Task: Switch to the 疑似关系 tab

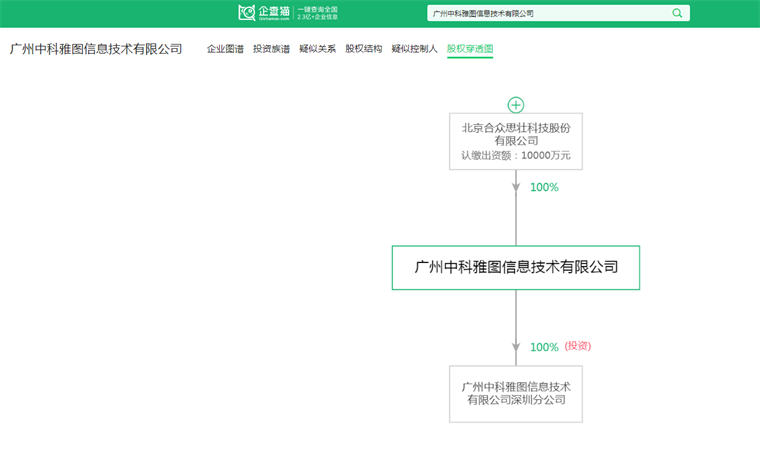Action: [x=317, y=49]
